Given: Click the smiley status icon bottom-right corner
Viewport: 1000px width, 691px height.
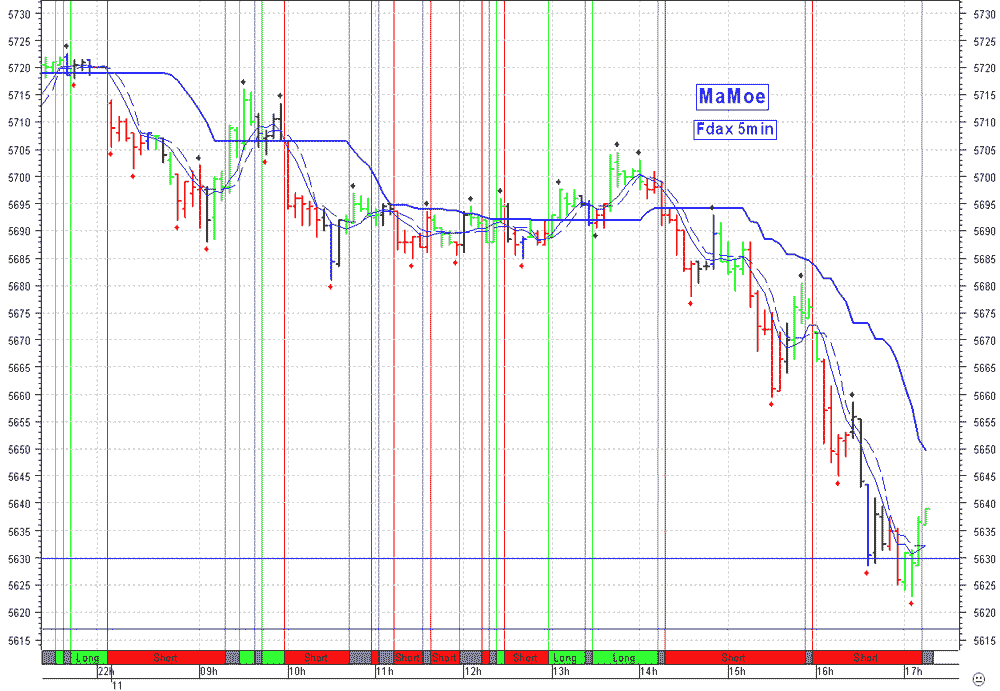Looking at the screenshot, I should pyautogui.click(x=977, y=677).
